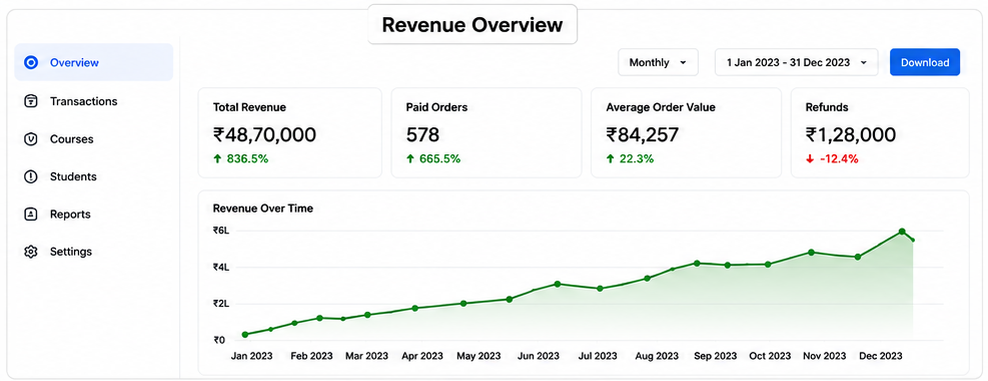Click the 22.3% growth figure

click(636, 159)
